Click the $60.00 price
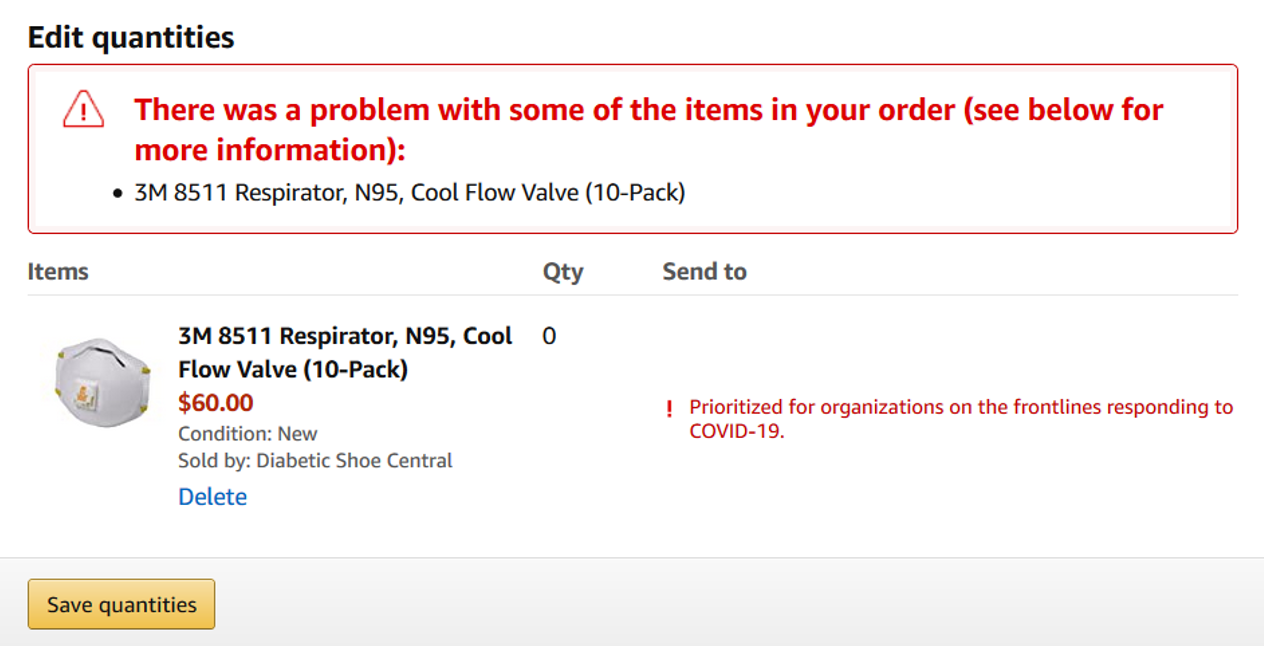Image resolution: width=1264 pixels, height=646 pixels. pos(215,402)
